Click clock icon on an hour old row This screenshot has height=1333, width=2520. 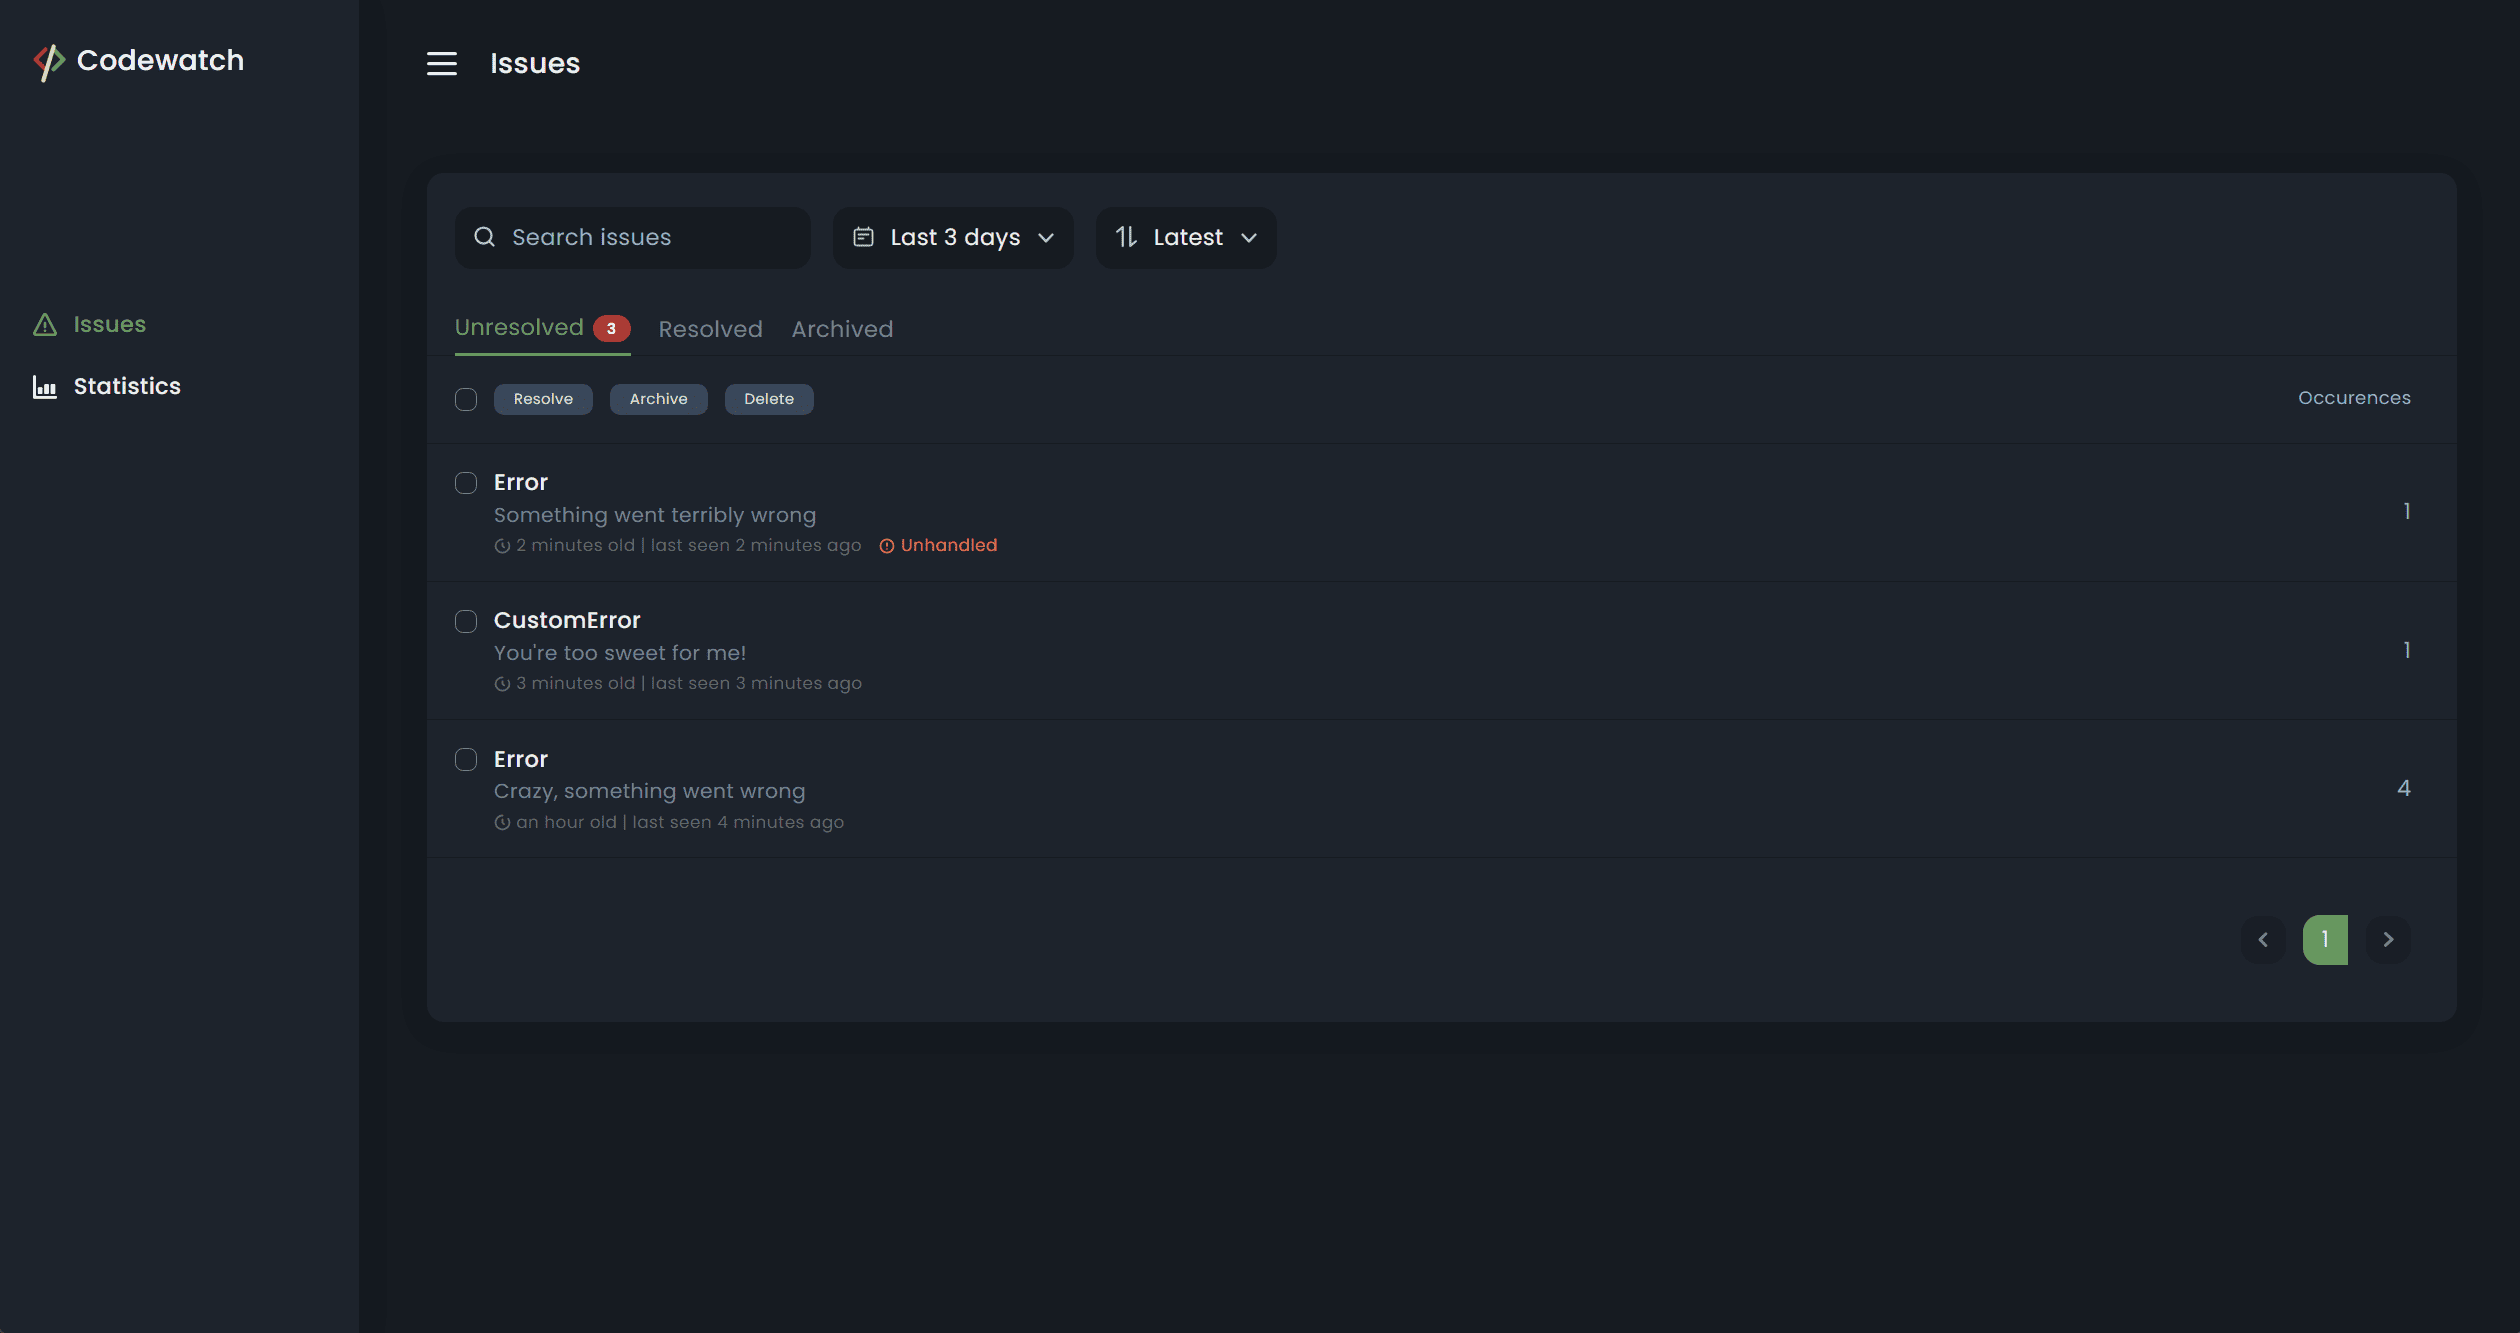pyautogui.click(x=502, y=823)
